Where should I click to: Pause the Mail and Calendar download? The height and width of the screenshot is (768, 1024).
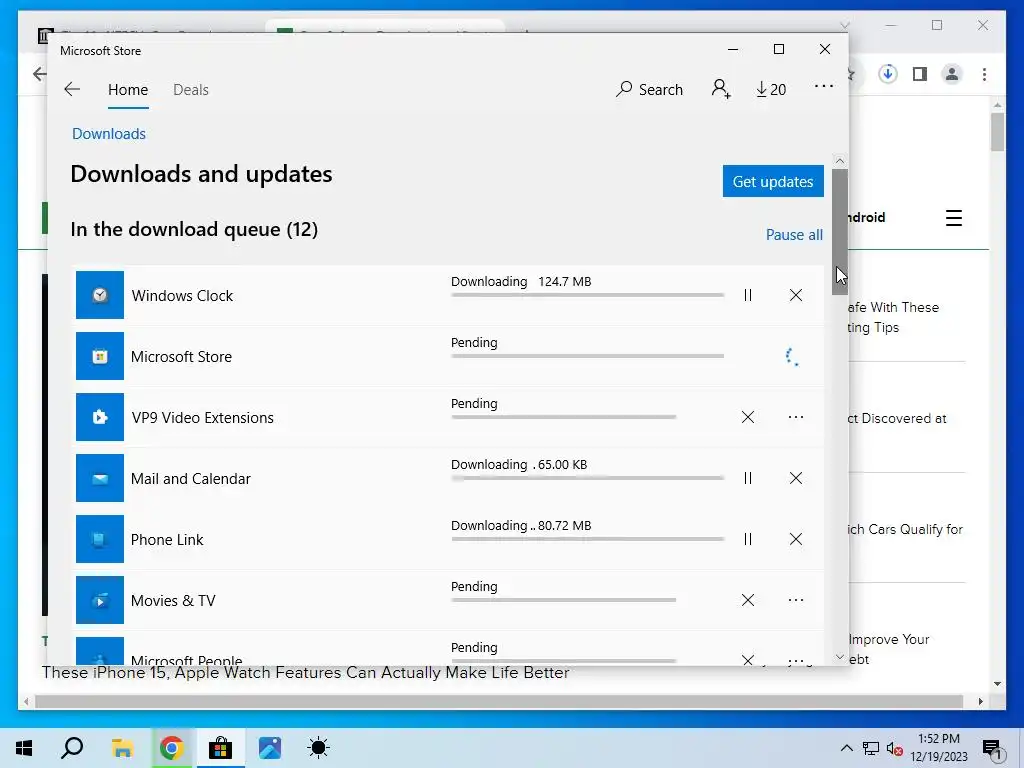pos(748,478)
